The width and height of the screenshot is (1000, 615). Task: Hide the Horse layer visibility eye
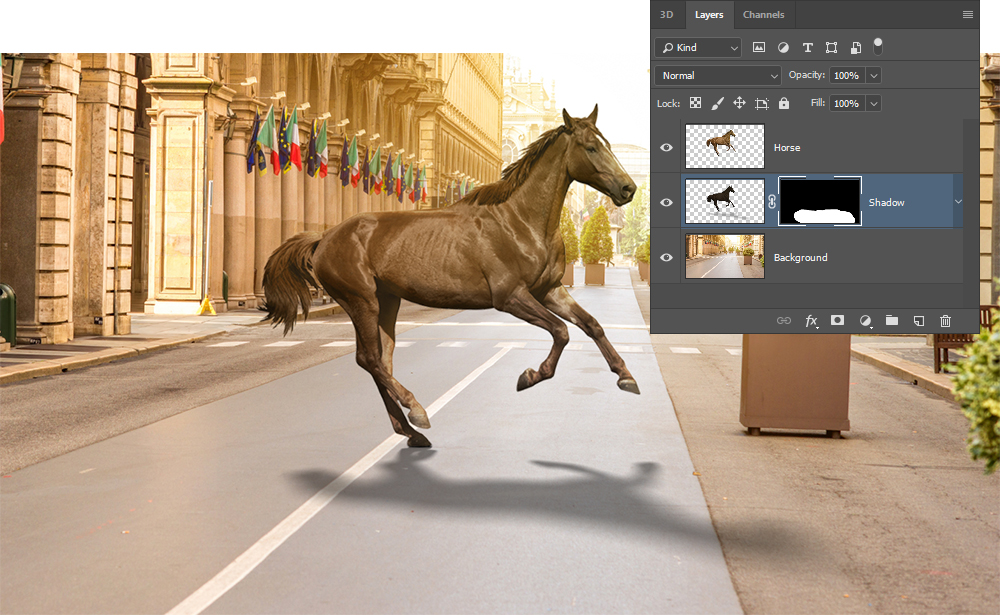coord(667,147)
